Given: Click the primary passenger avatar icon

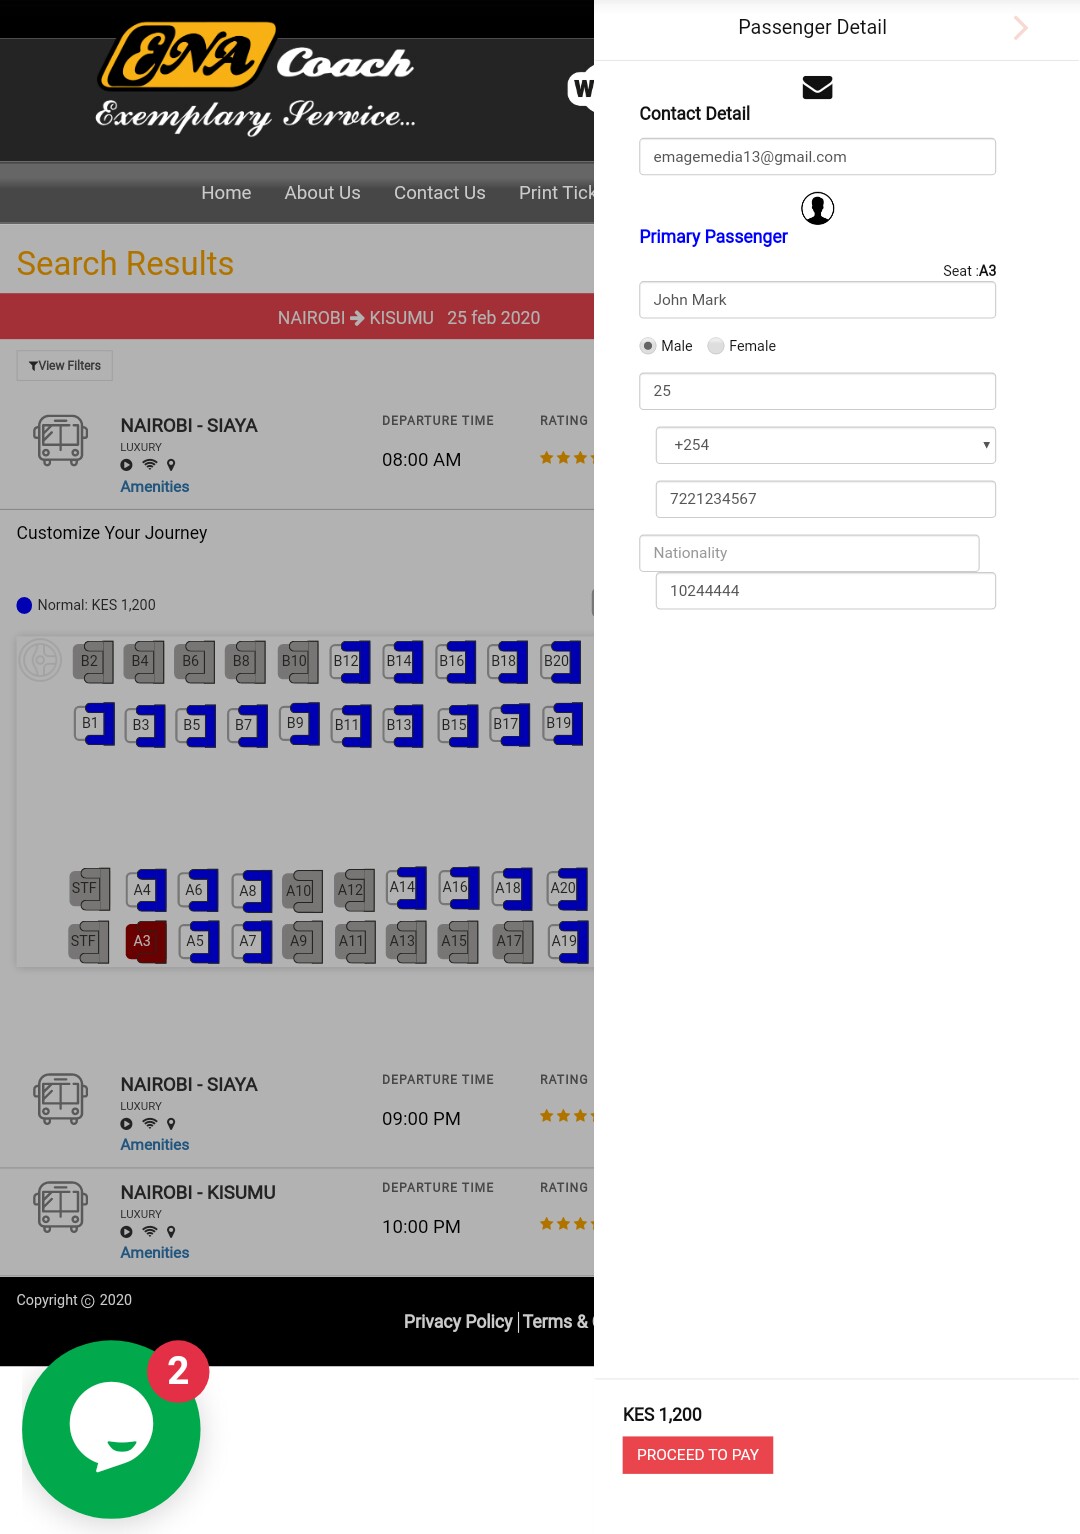Looking at the screenshot, I should 817,209.
